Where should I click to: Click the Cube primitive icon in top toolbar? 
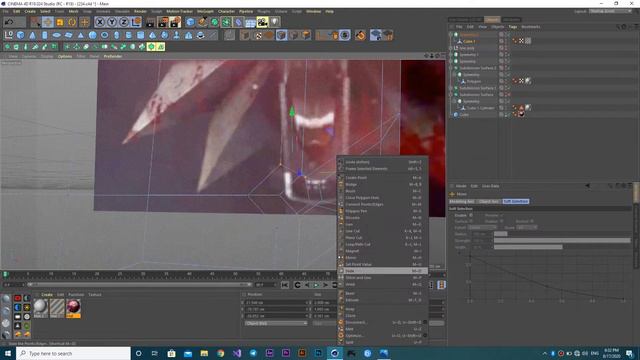pyautogui.click(x=190, y=22)
